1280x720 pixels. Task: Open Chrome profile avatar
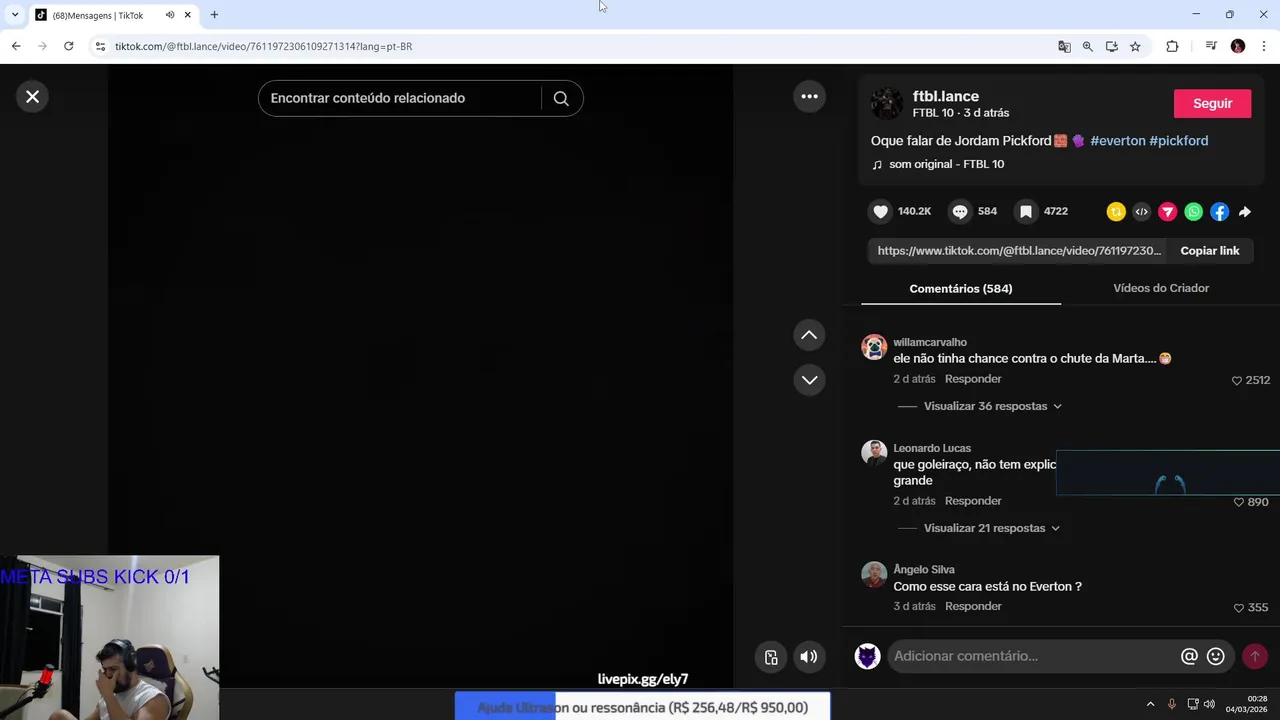[x=1238, y=46]
